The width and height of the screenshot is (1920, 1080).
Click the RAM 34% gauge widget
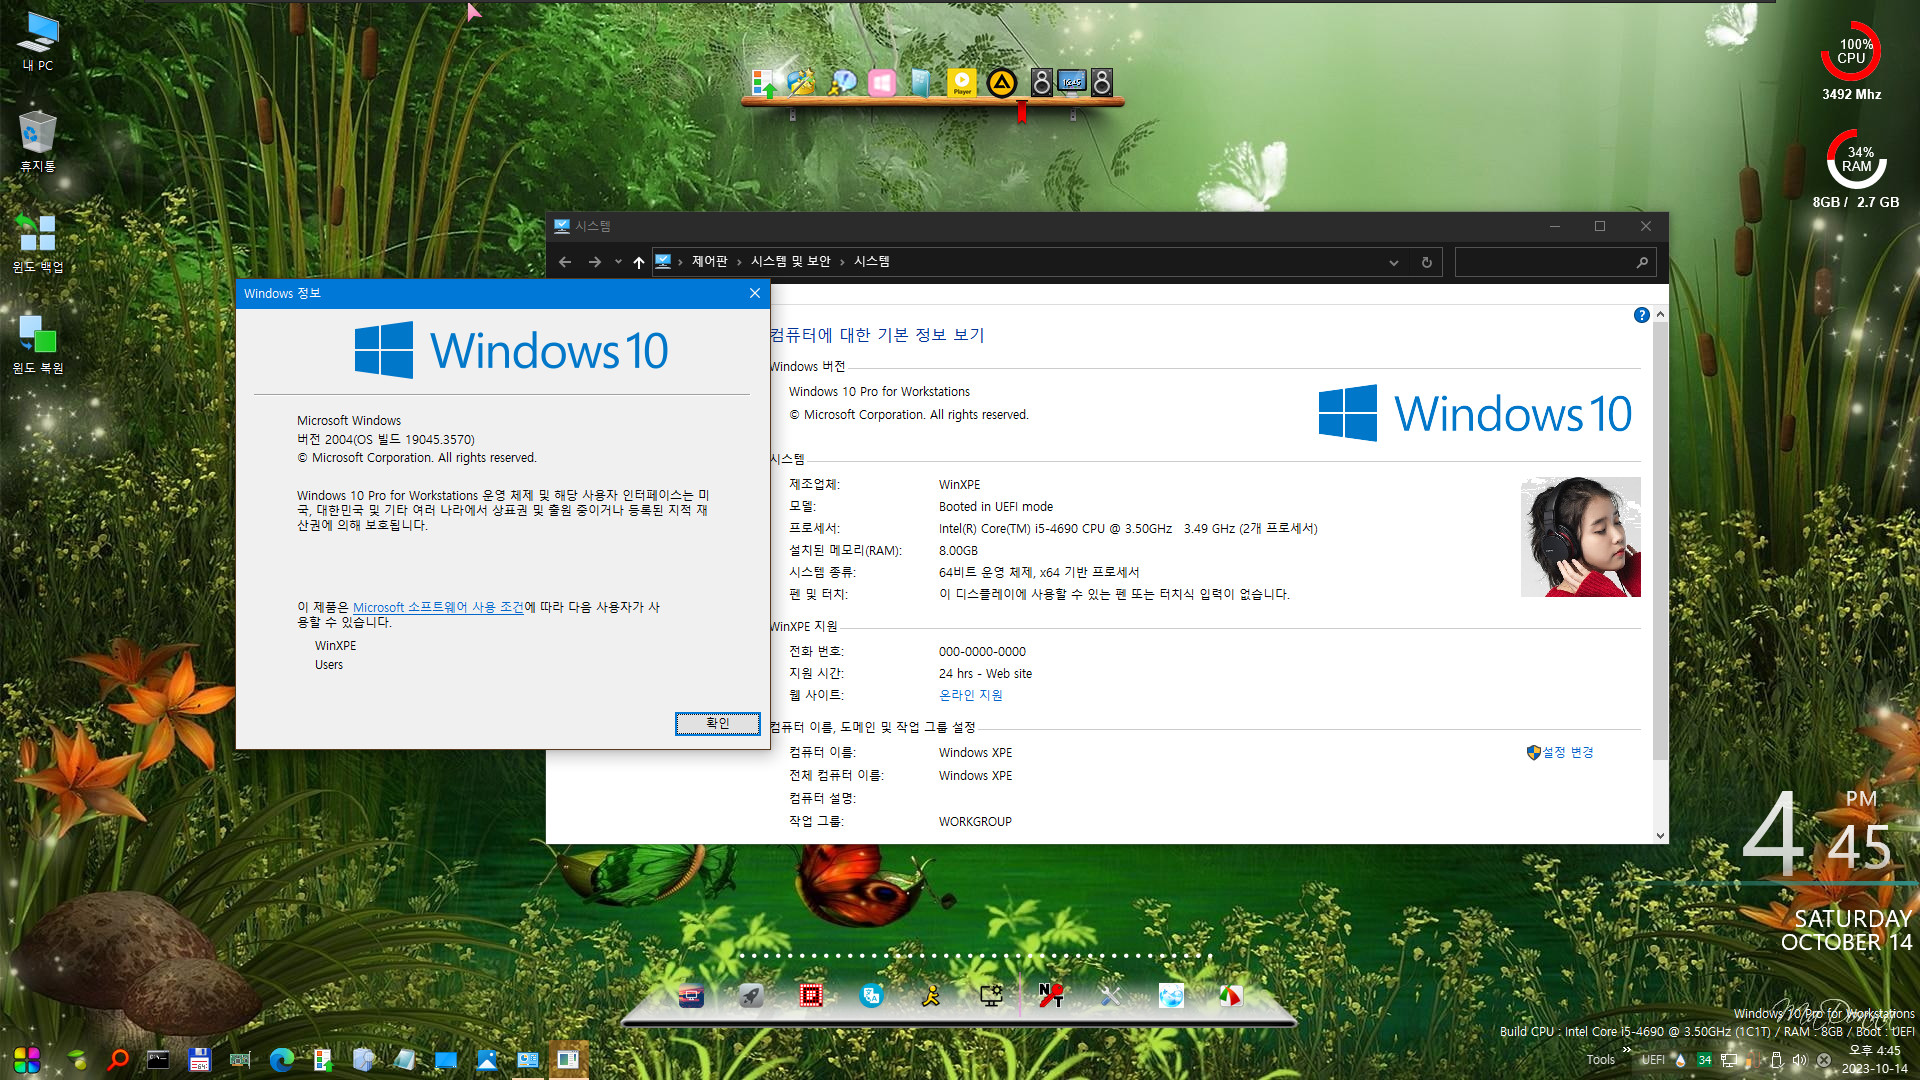[1857, 159]
